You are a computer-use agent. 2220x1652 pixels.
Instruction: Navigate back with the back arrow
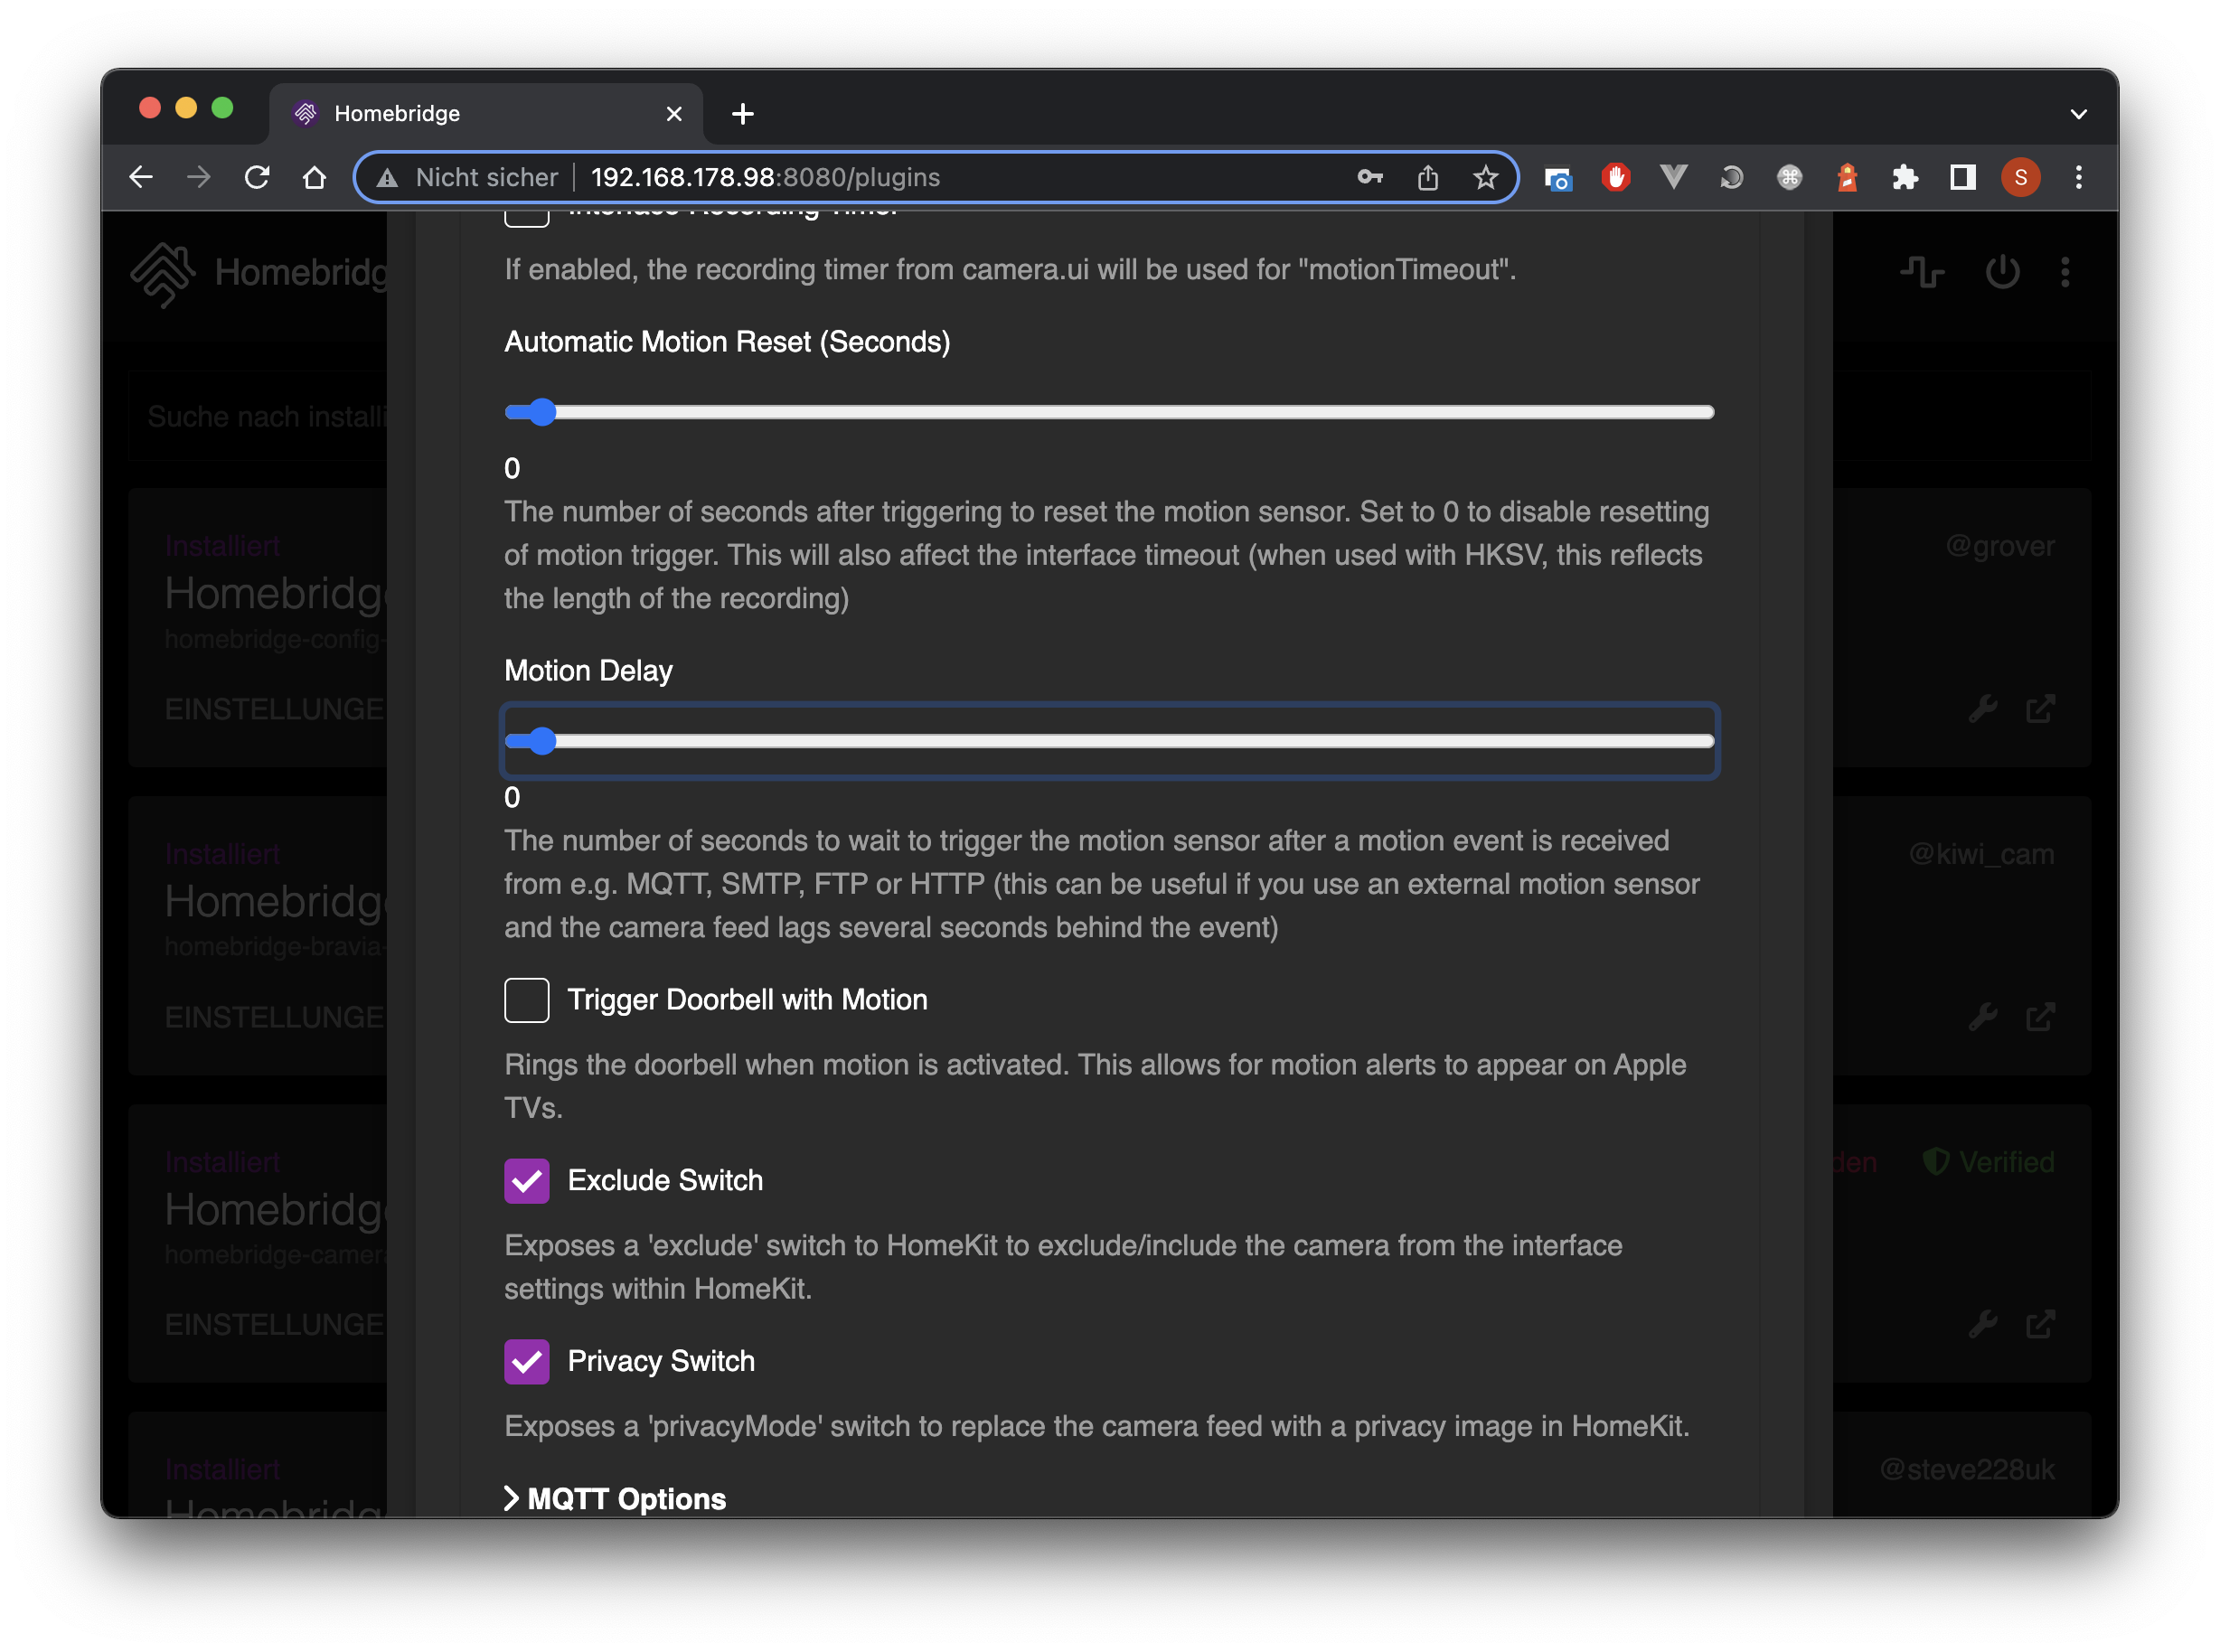click(x=141, y=177)
